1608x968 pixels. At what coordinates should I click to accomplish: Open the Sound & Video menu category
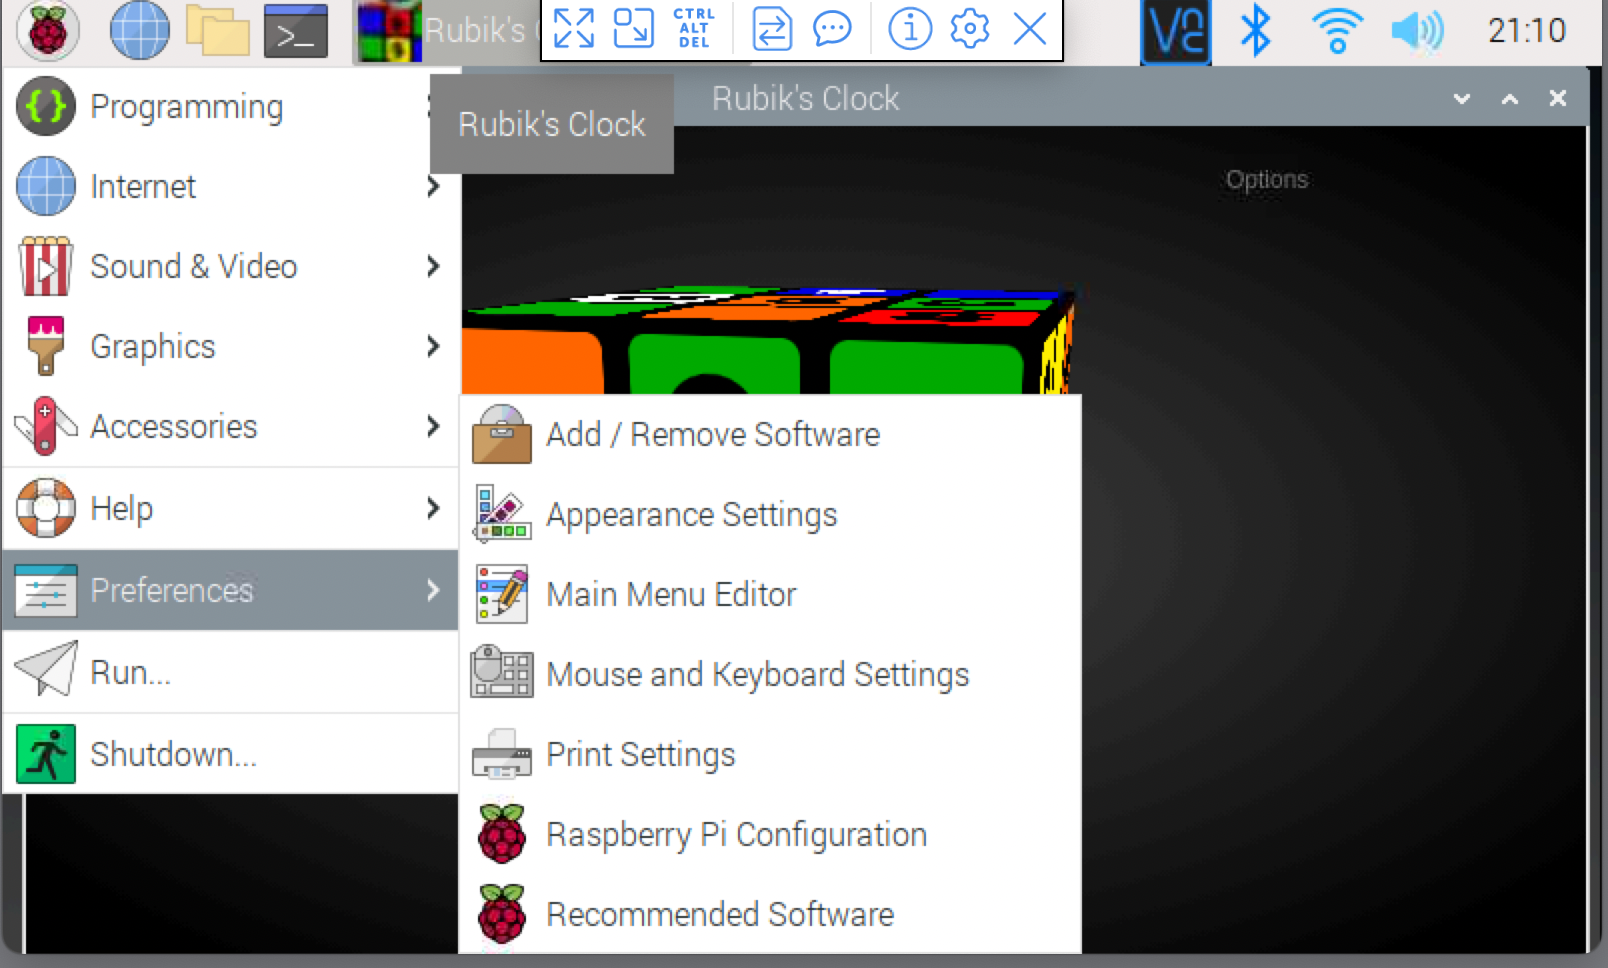[x=230, y=266]
